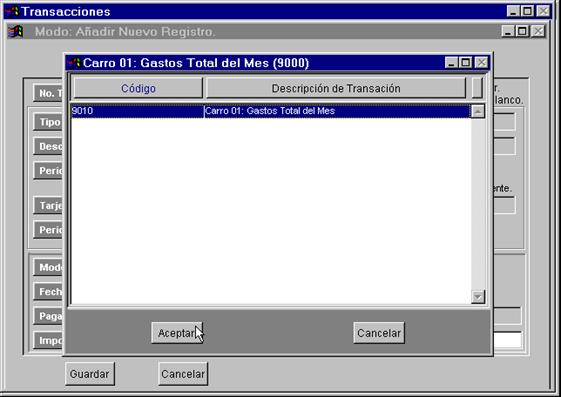561x397 pixels.
Task: Click the white input field right of Impo row
Action: pyautogui.click(x=507, y=340)
